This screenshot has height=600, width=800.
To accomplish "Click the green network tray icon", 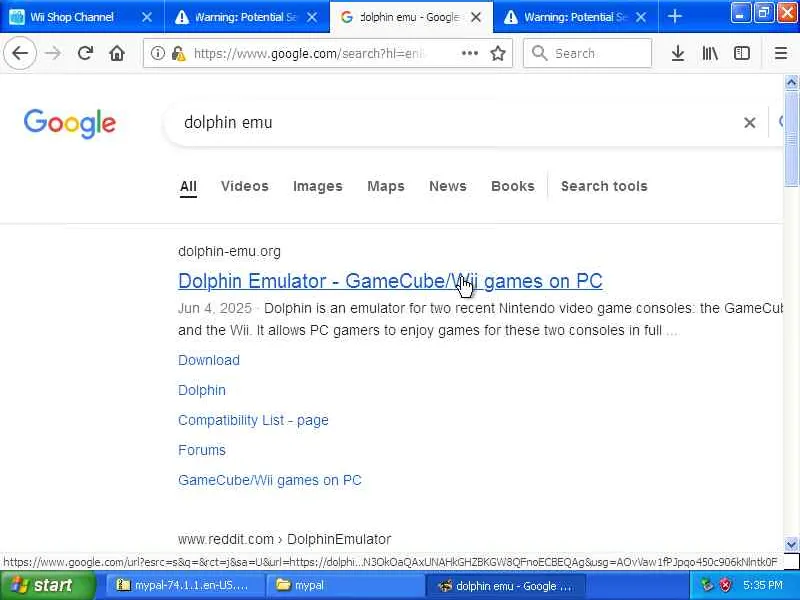I will (x=707, y=585).
